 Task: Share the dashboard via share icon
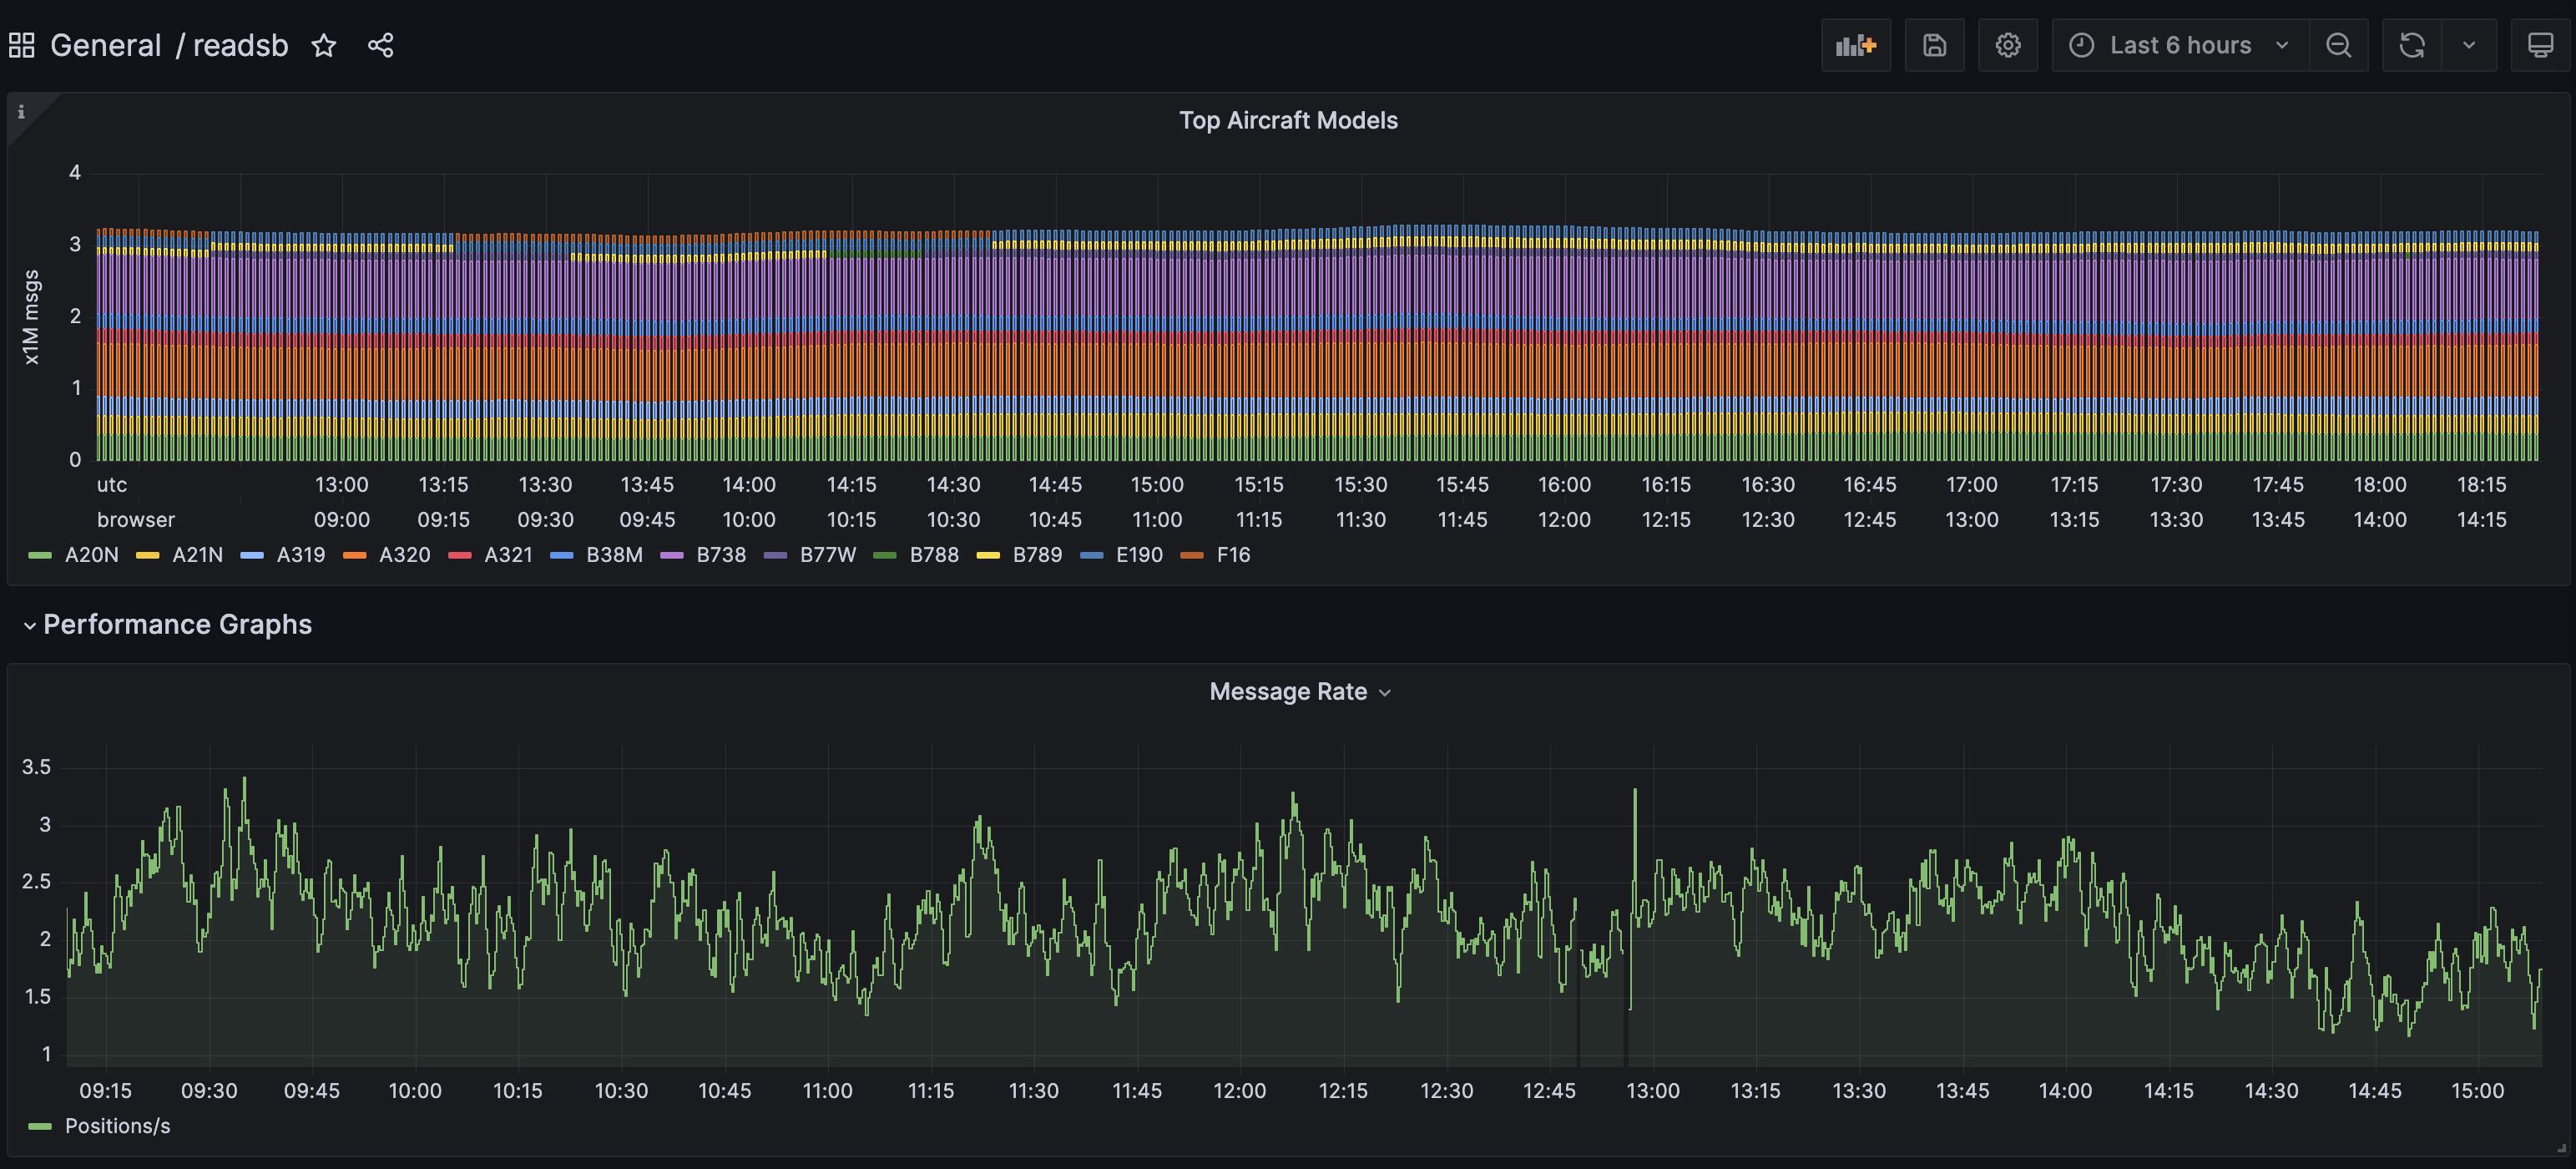(380, 45)
